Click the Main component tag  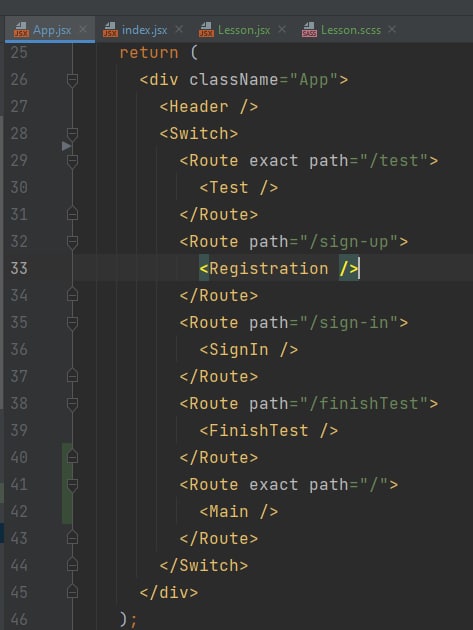click(x=239, y=511)
